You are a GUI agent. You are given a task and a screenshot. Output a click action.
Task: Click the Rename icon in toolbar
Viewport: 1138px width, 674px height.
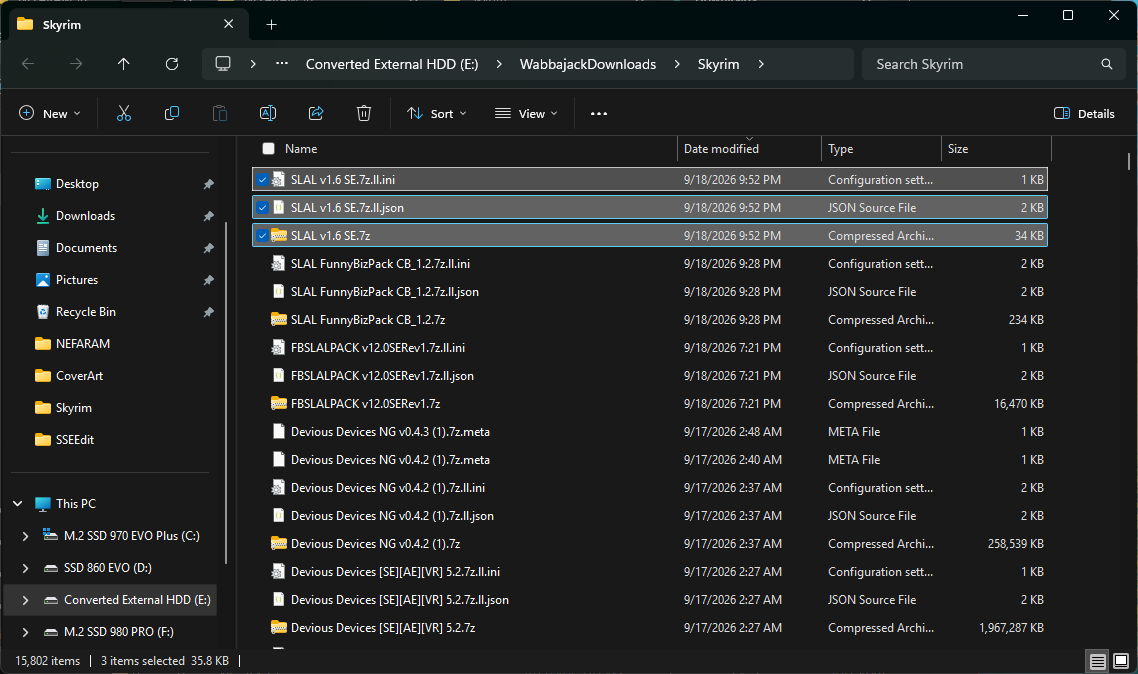coord(268,113)
